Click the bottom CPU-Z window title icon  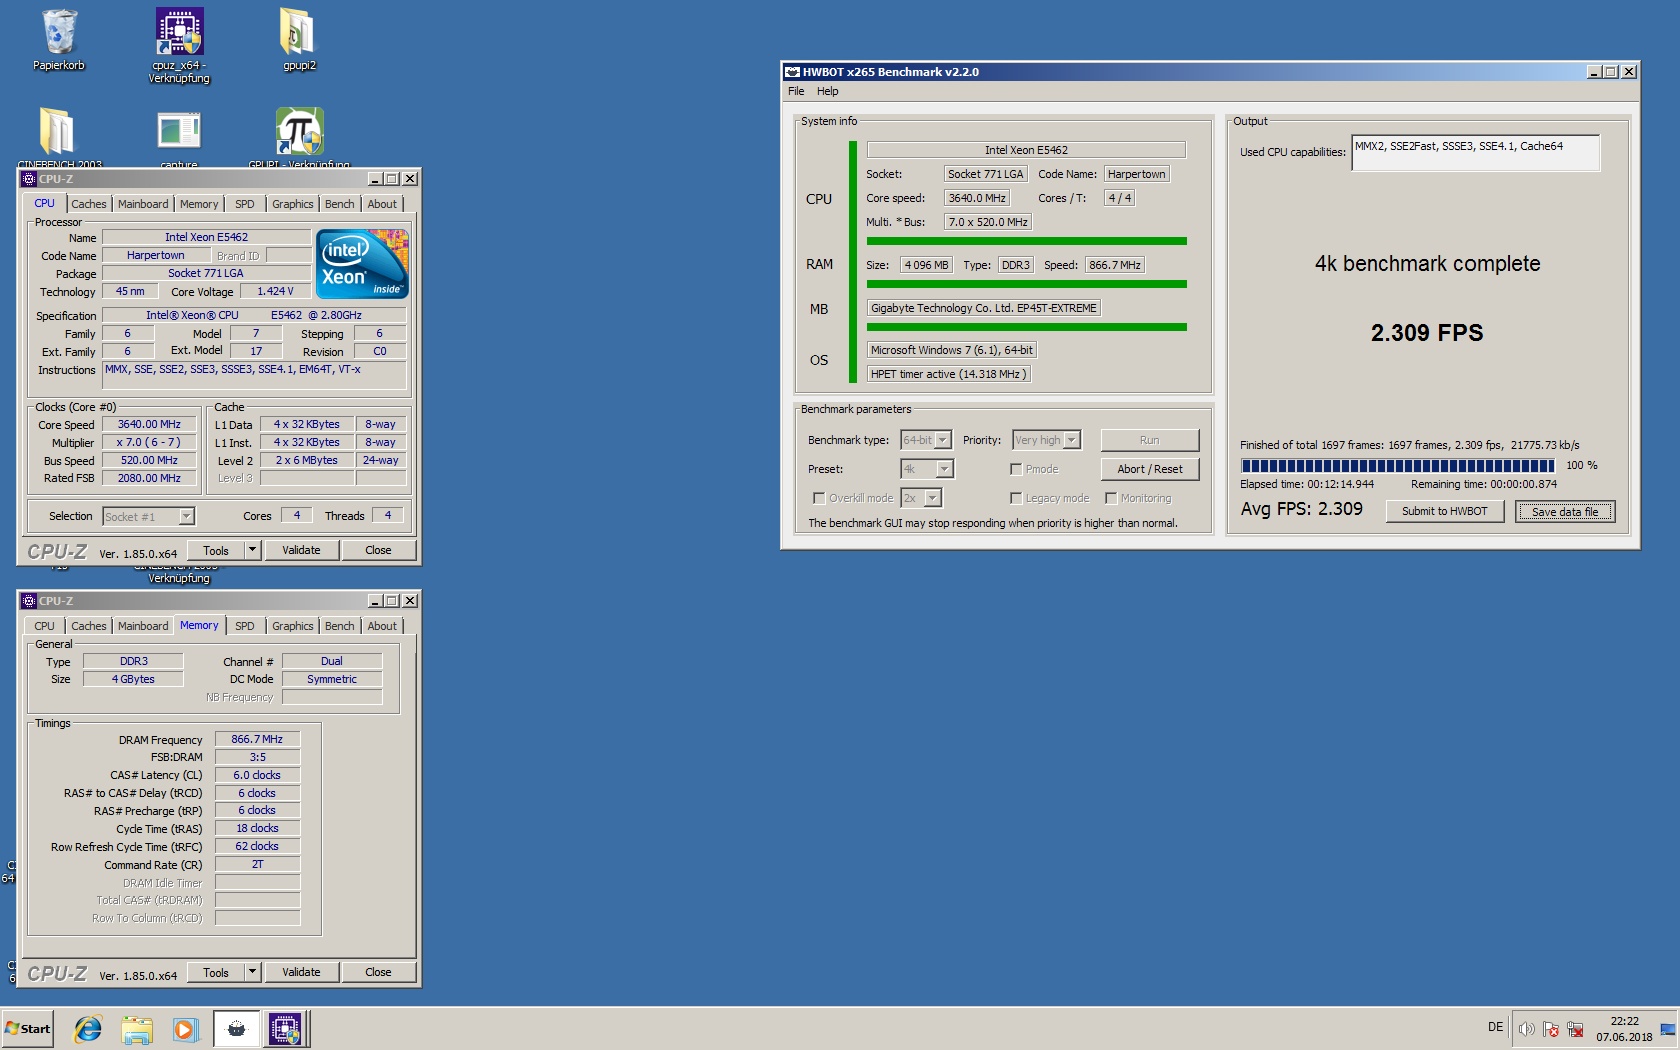[x=28, y=601]
